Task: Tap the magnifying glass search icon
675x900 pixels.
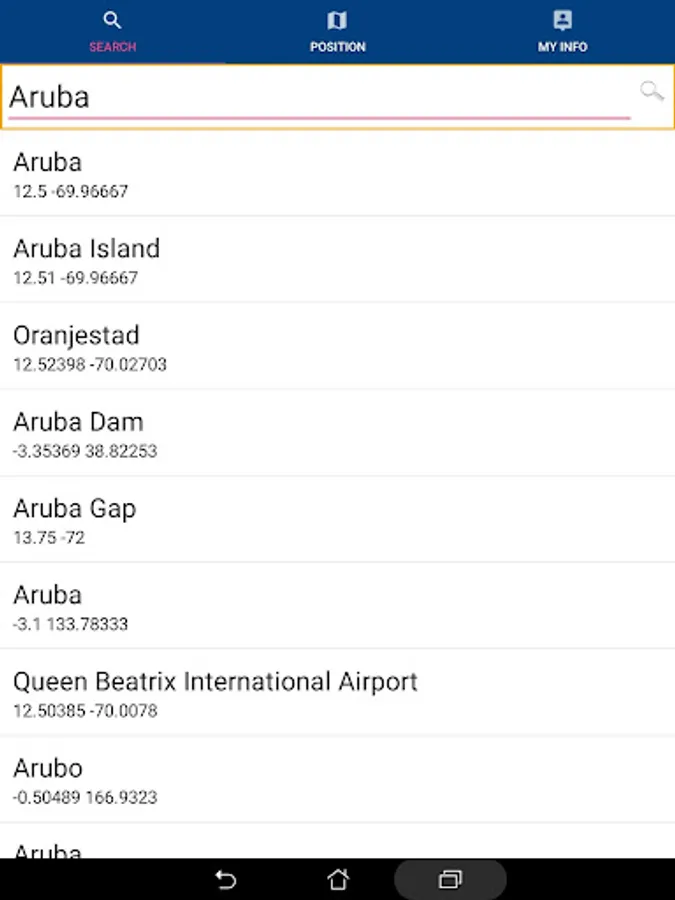Action: 652,92
